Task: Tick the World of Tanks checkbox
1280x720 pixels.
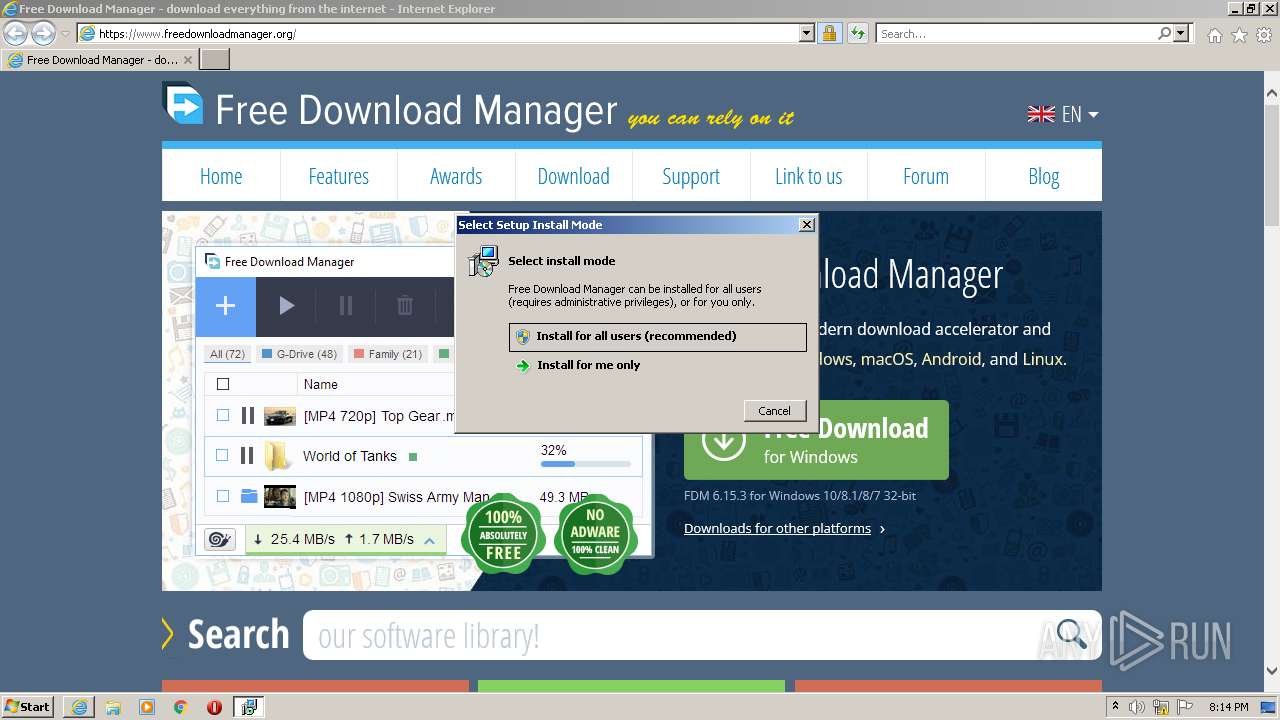Action: click(223, 456)
